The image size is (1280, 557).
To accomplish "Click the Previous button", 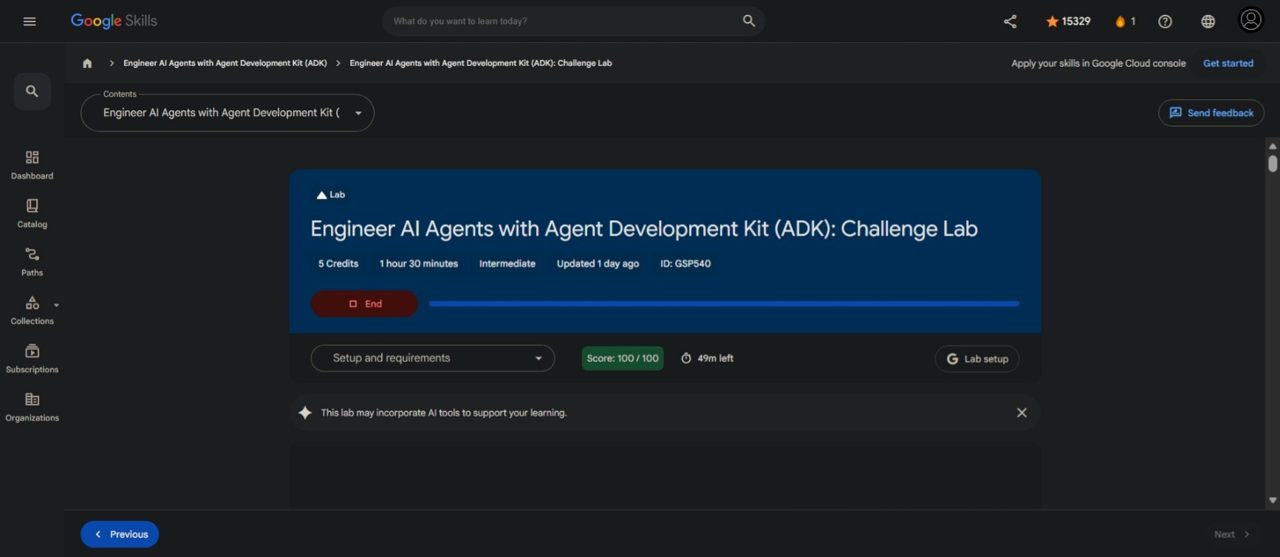I will point(120,534).
